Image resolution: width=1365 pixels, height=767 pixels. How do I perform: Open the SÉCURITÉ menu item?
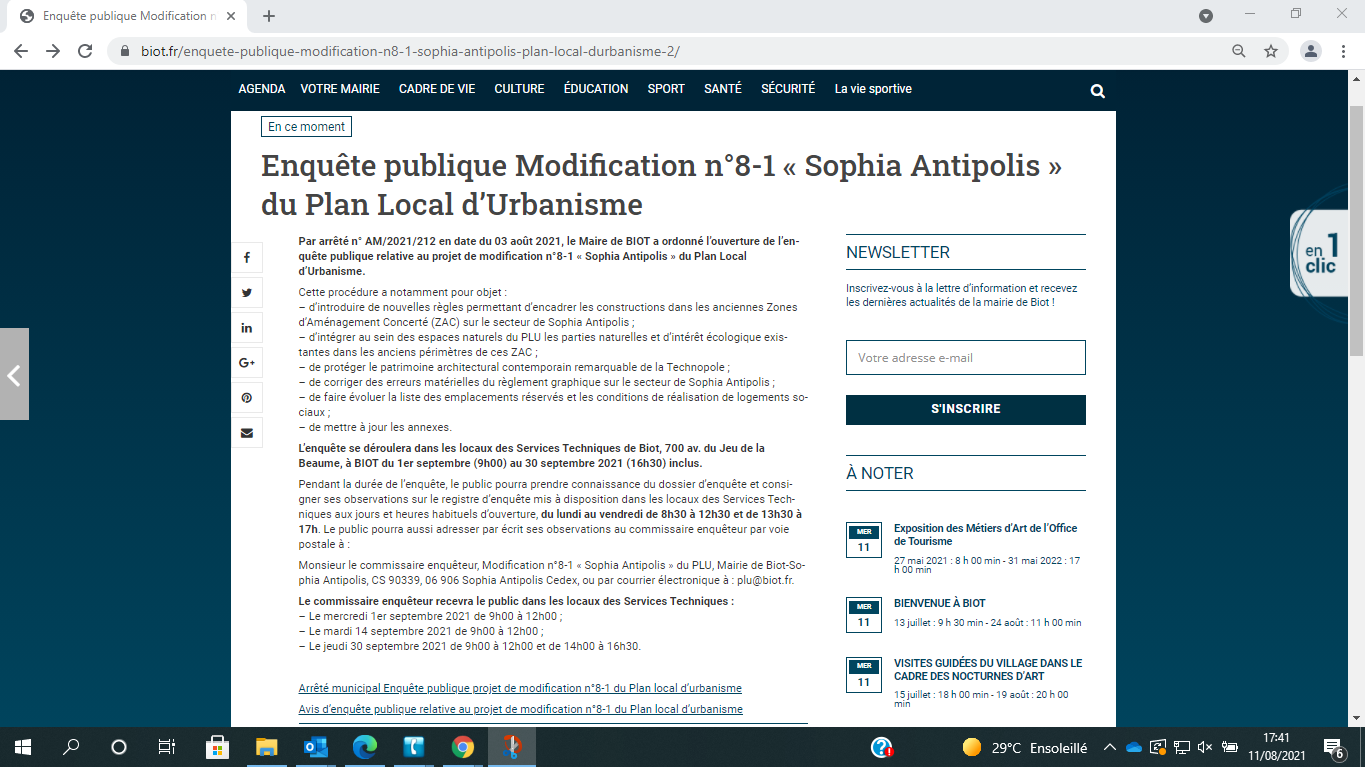pyautogui.click(x=788, y=89)
